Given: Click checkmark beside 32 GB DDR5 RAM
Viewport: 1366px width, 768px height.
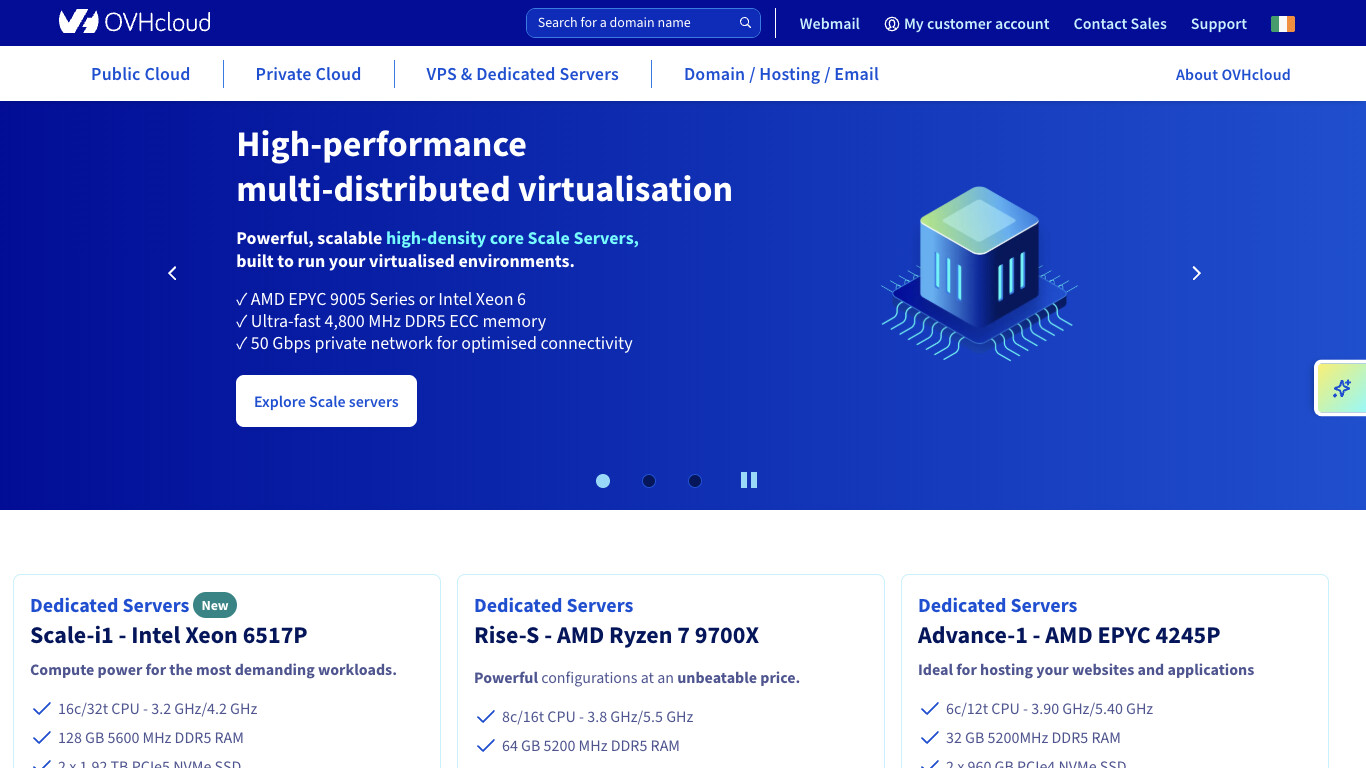Looking at the screenshot, I should (929, 738).
